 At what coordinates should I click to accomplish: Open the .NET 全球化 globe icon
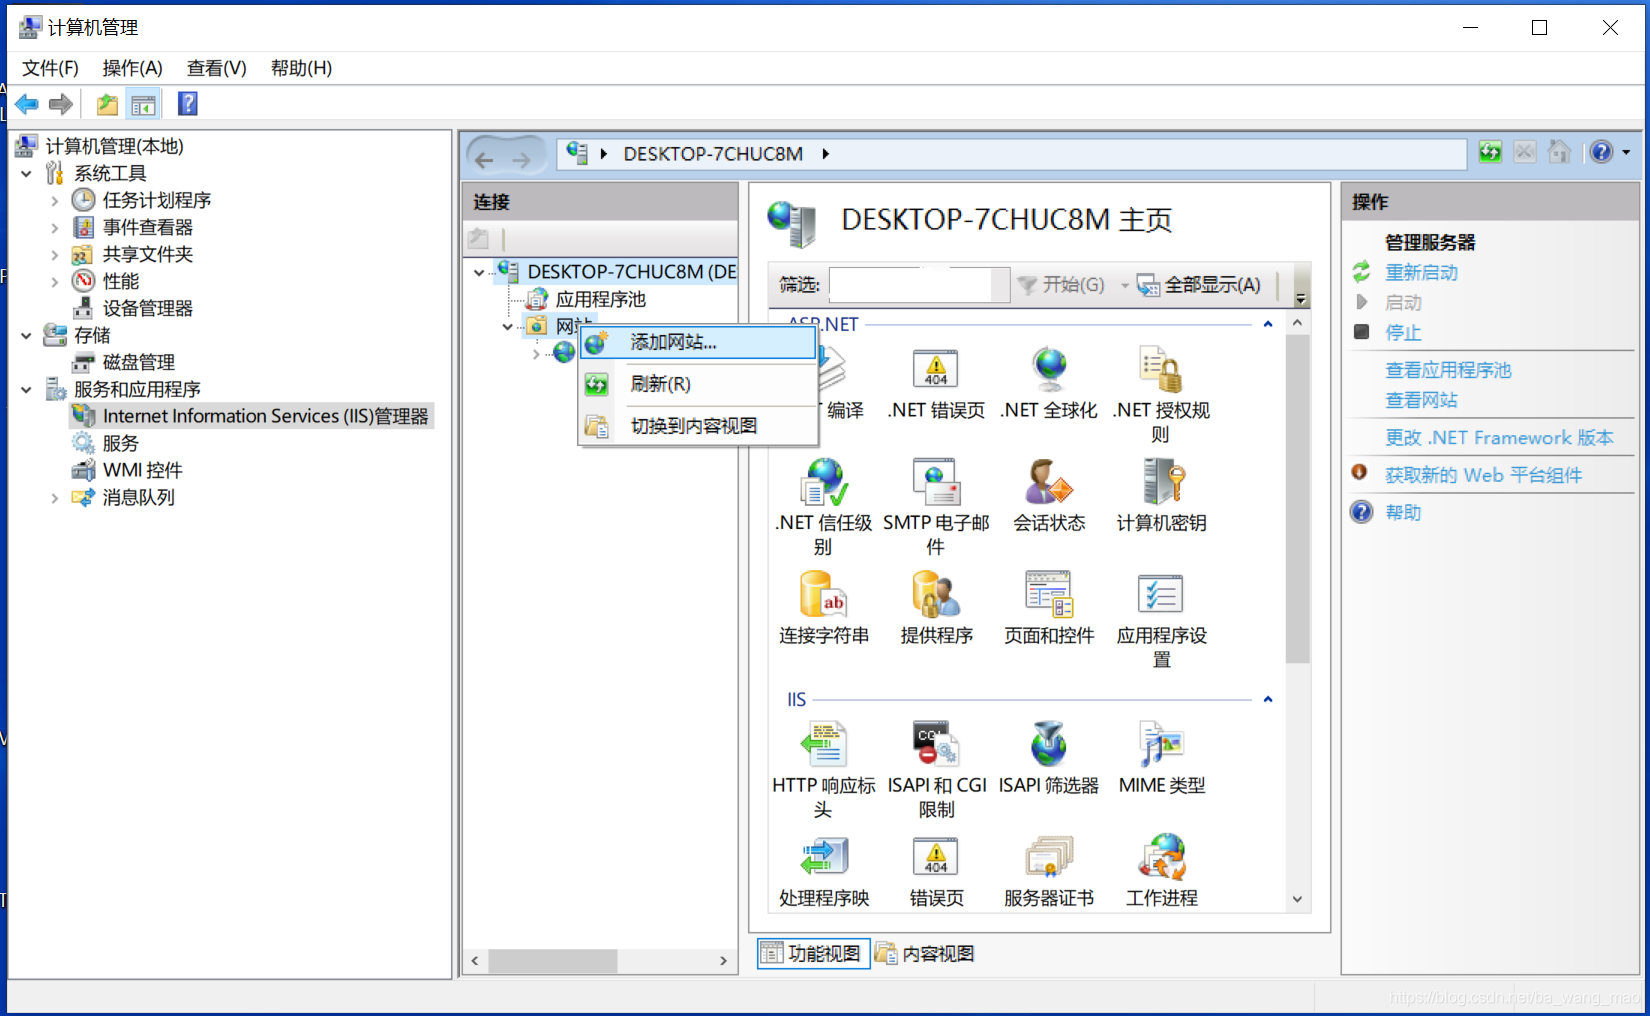[x=1049, y=369]
